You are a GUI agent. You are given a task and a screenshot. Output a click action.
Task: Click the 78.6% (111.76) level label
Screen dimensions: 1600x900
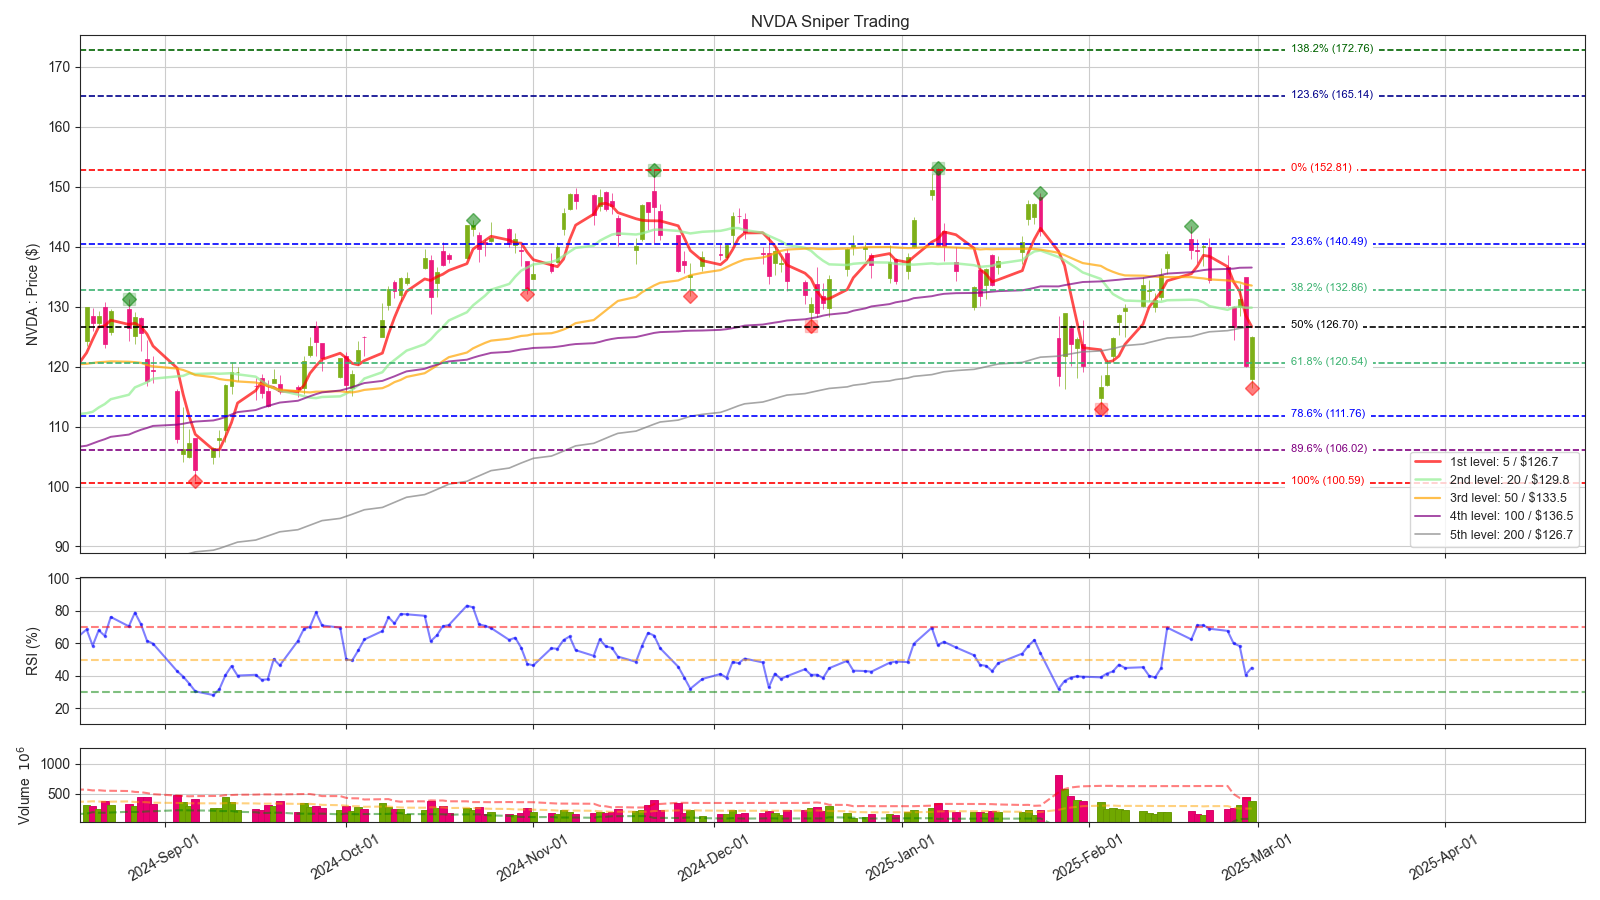1328,413
